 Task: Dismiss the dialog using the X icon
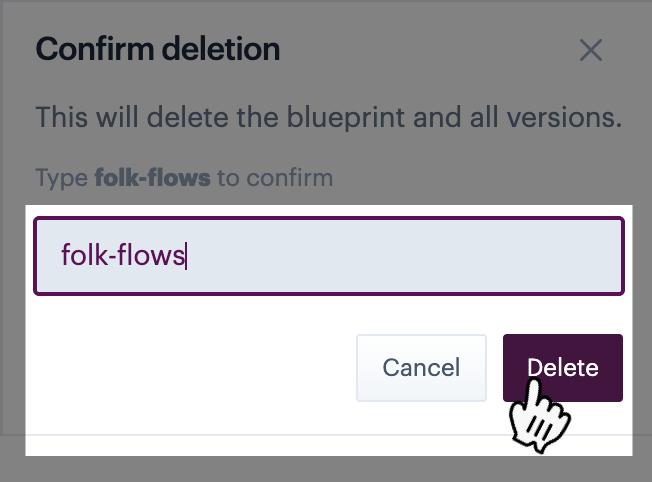tap(591, 50)
